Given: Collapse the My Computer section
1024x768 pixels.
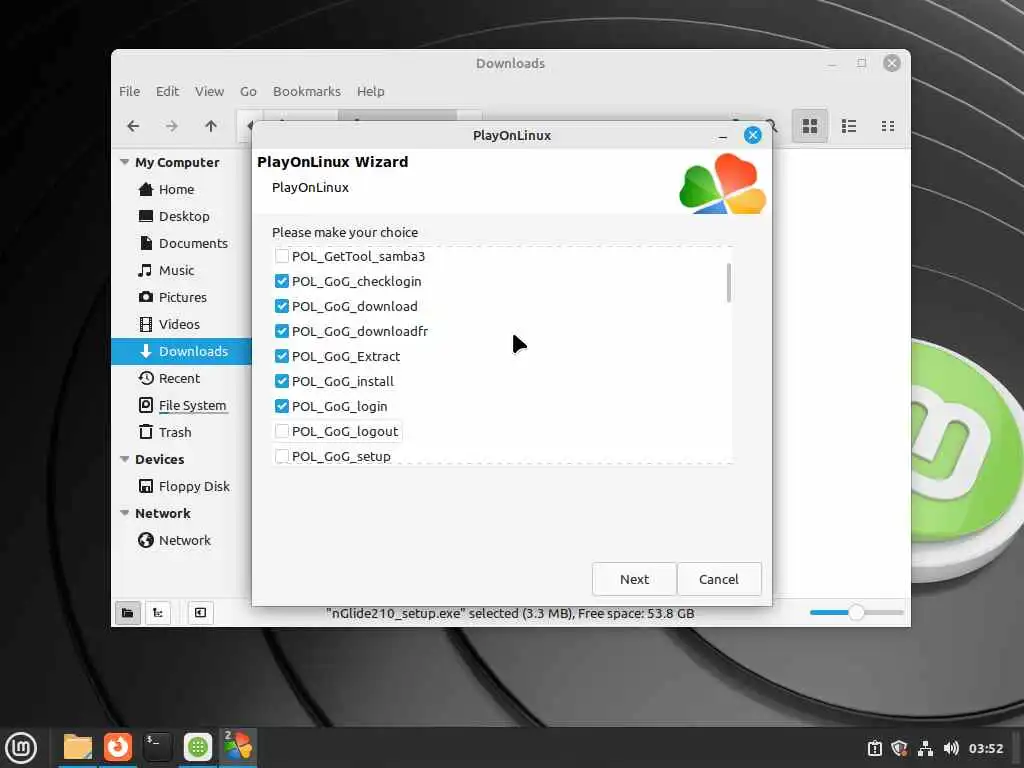Looking at the screenshot, I should pos(125,162).
